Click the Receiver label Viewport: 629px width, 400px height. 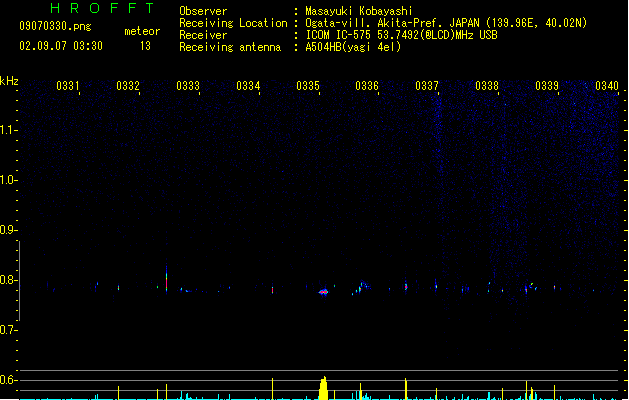(203, 35)
